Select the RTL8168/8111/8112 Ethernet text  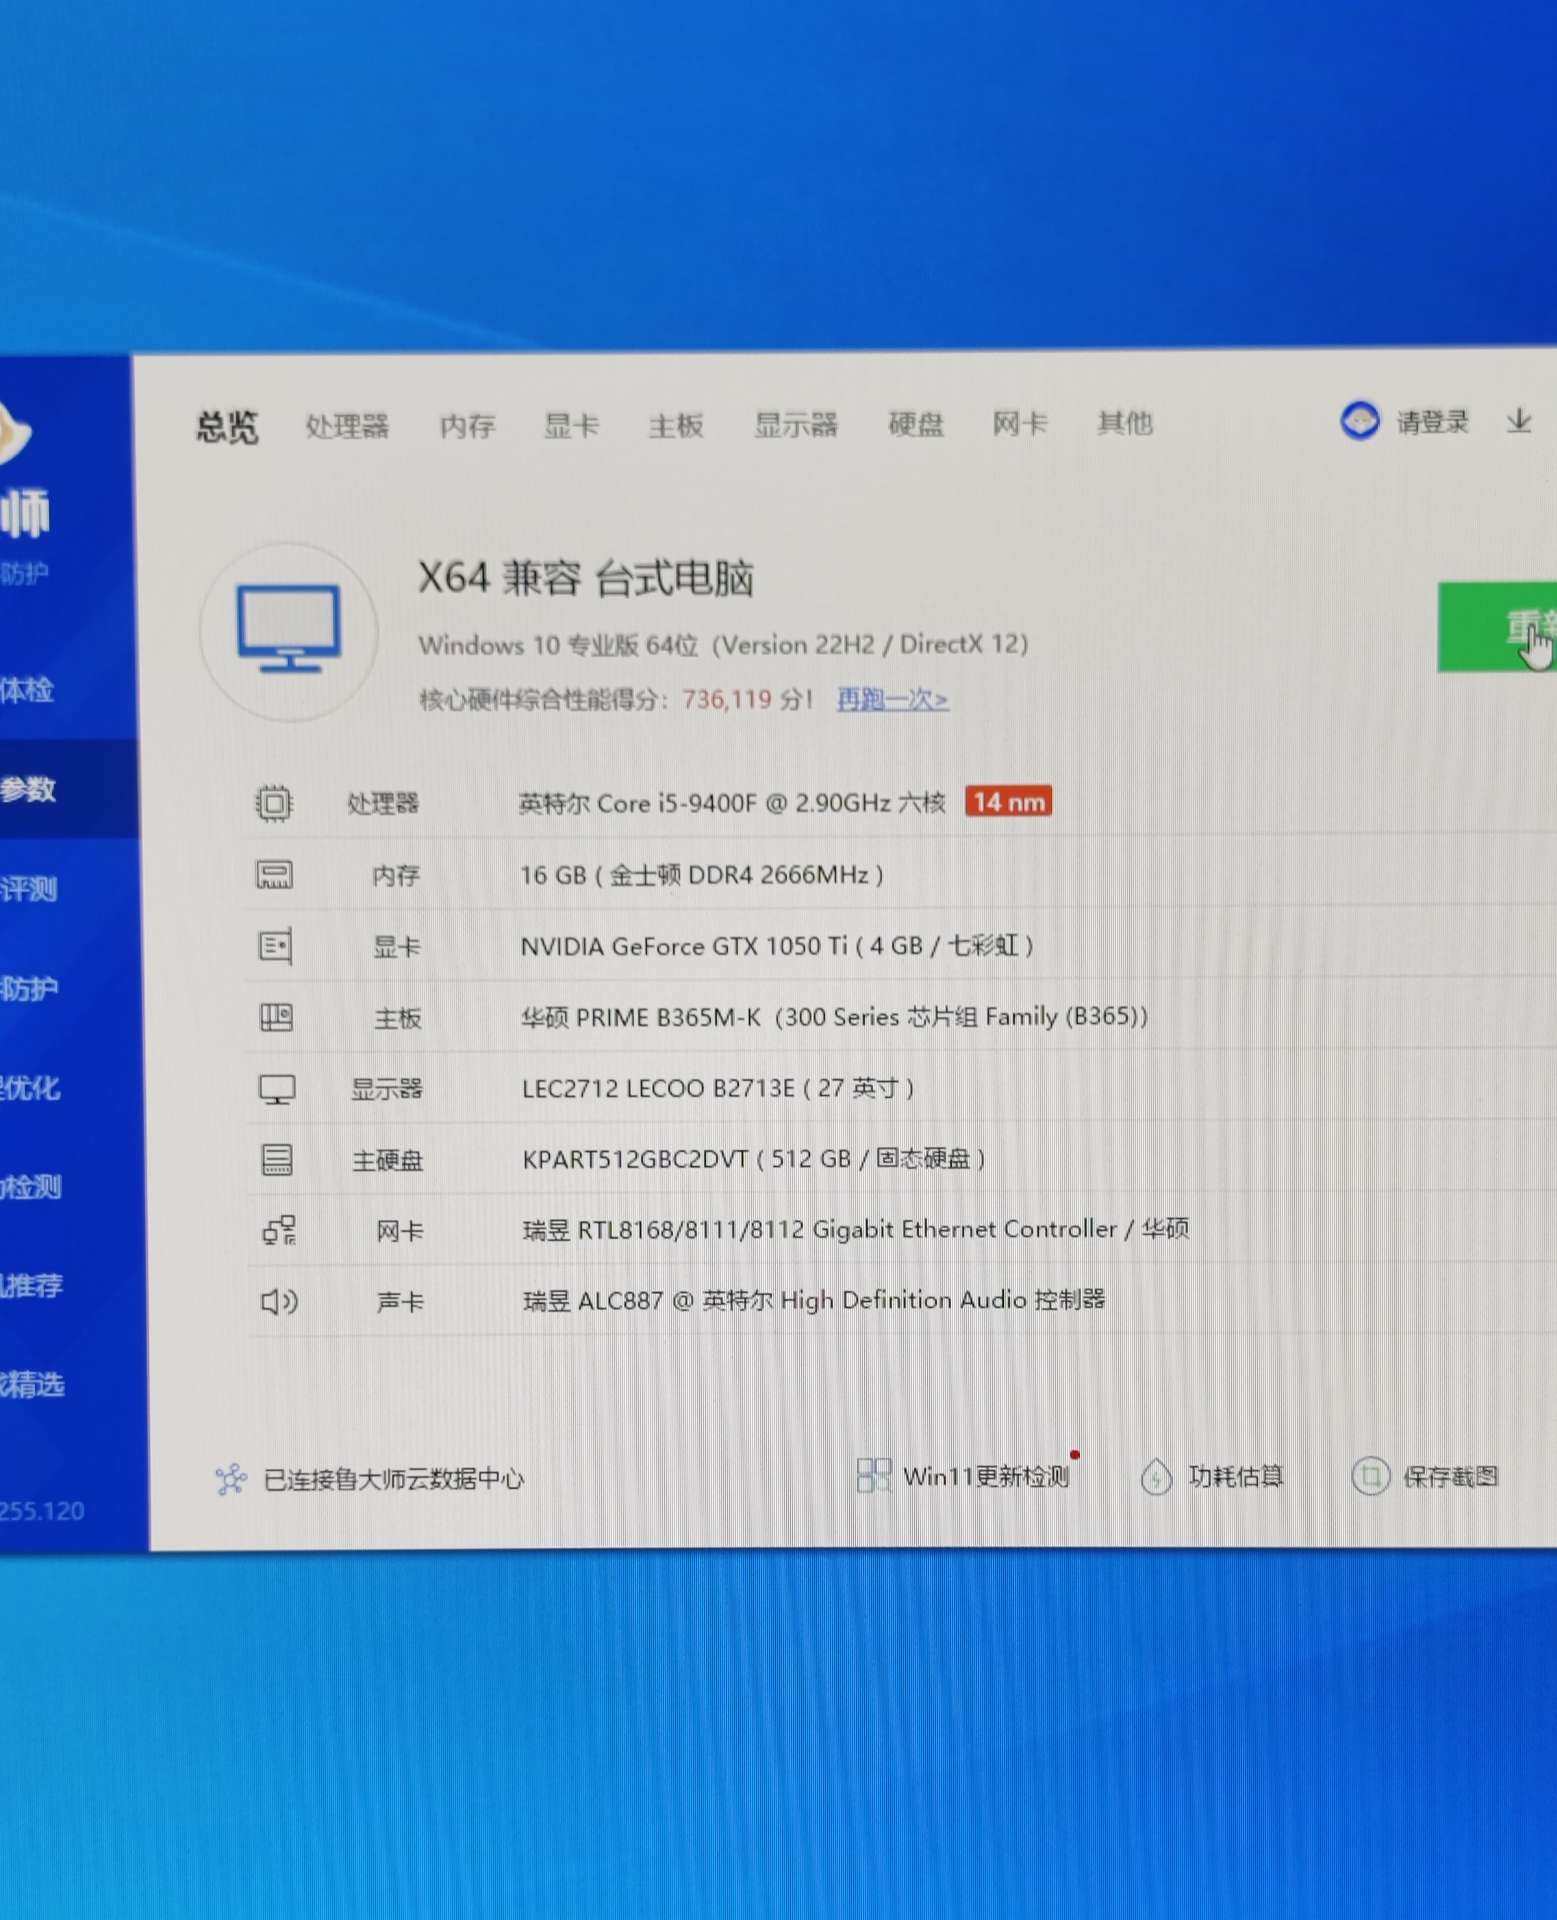(x=856, y=1229)
